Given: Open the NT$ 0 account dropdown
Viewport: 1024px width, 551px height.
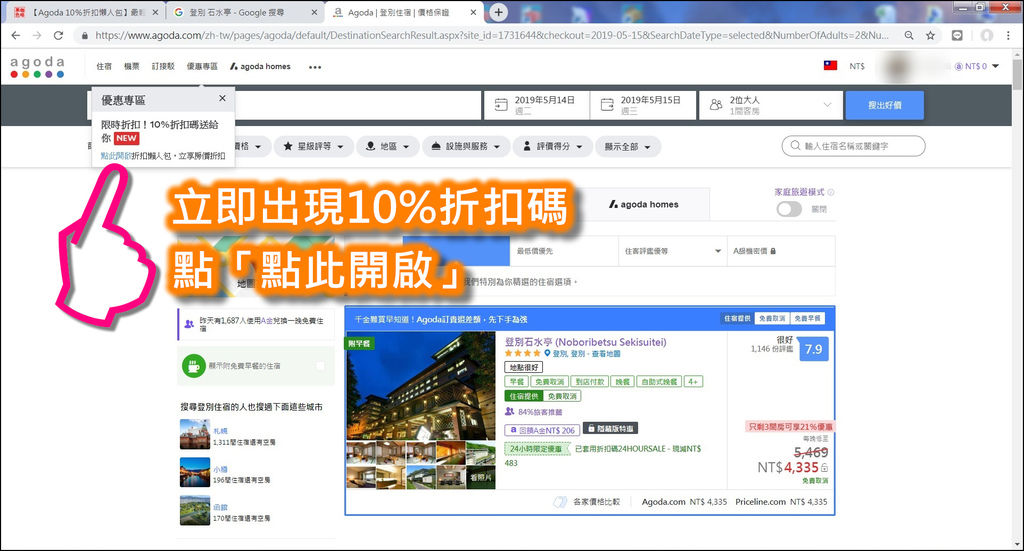Looking at the screenshot, I should click(976, 66).
